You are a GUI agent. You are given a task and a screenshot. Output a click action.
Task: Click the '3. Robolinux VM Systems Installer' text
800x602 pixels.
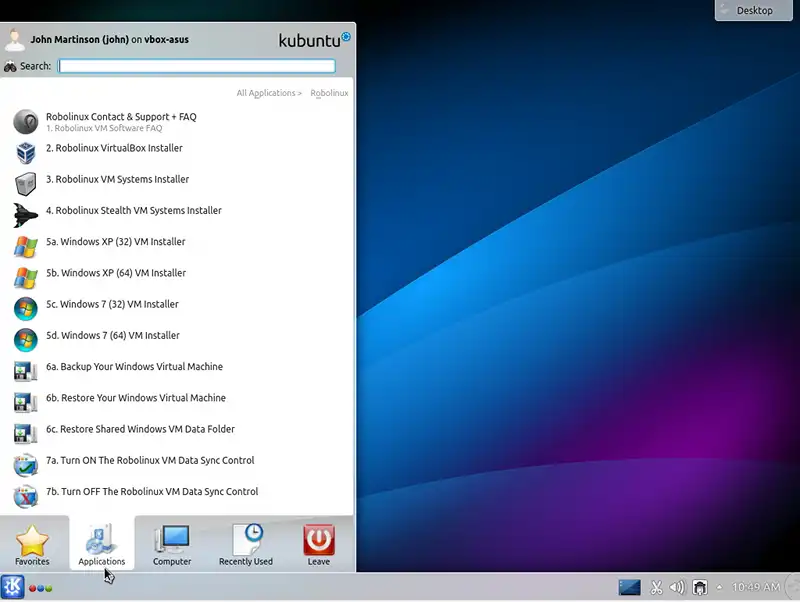[x=117, y=179]
